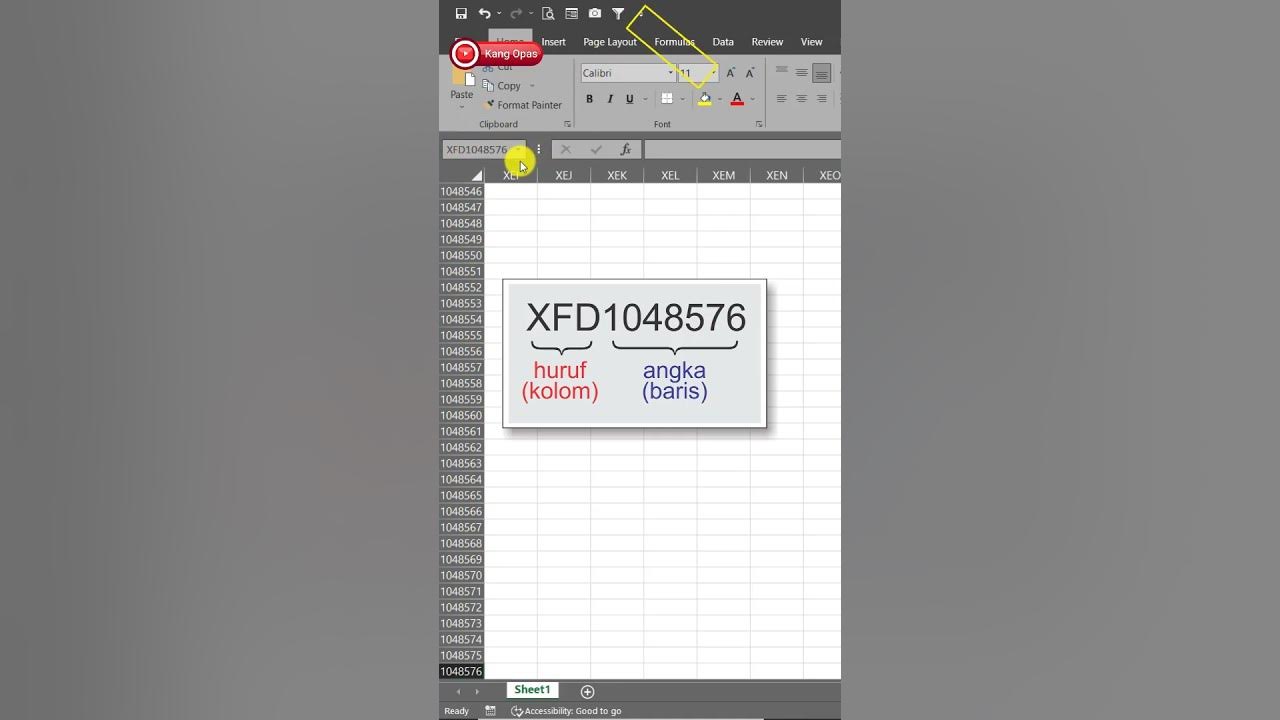Toggle Bold formatting
Viewport: 1280px width, 720px height.
tap(589, 99)
